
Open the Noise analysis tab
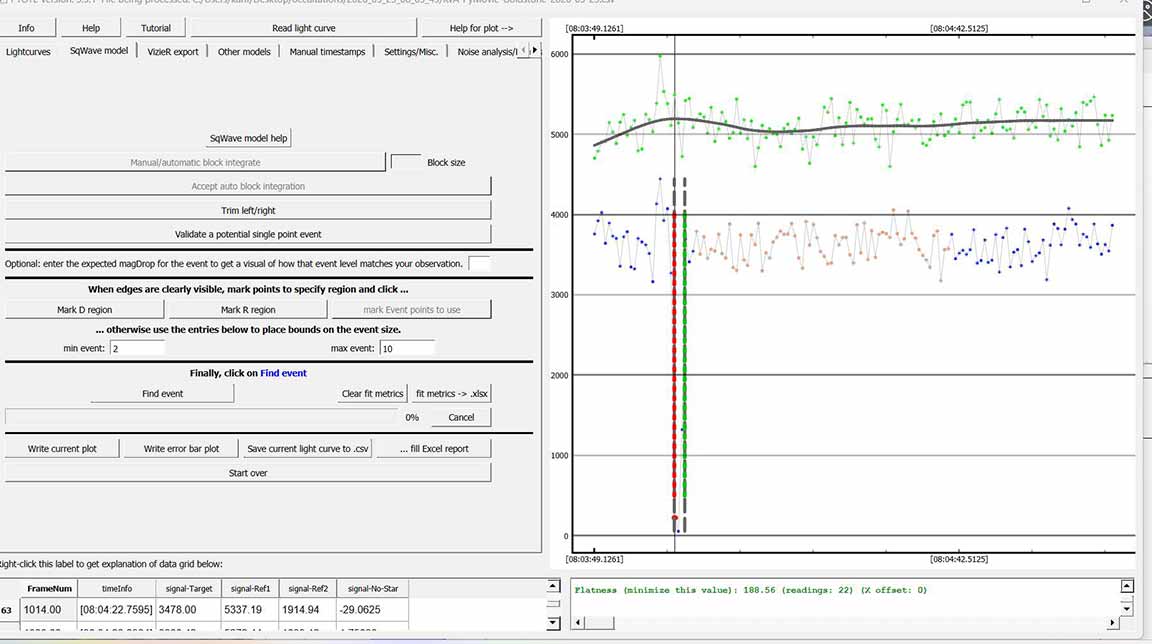487,51
